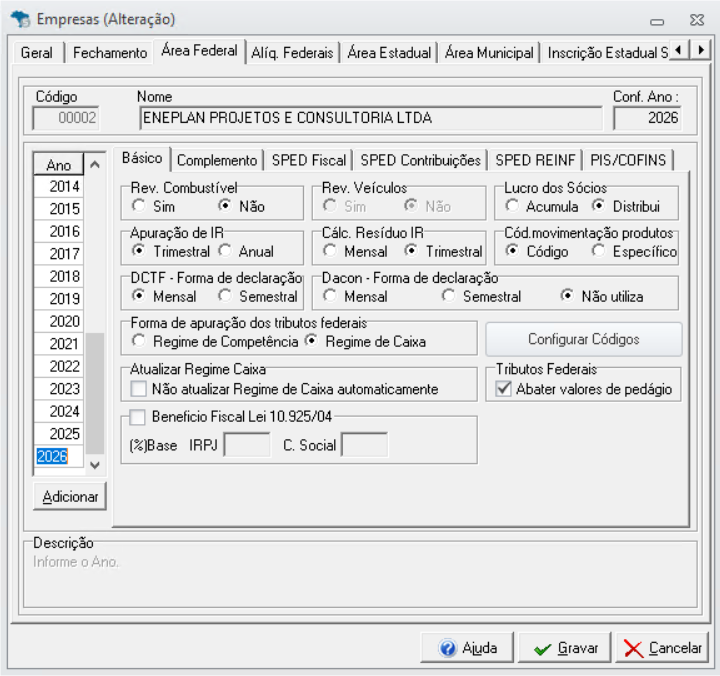Select year 2023 in the list
This screenshot has height=676, width=720.
click(x=59, y=389)
